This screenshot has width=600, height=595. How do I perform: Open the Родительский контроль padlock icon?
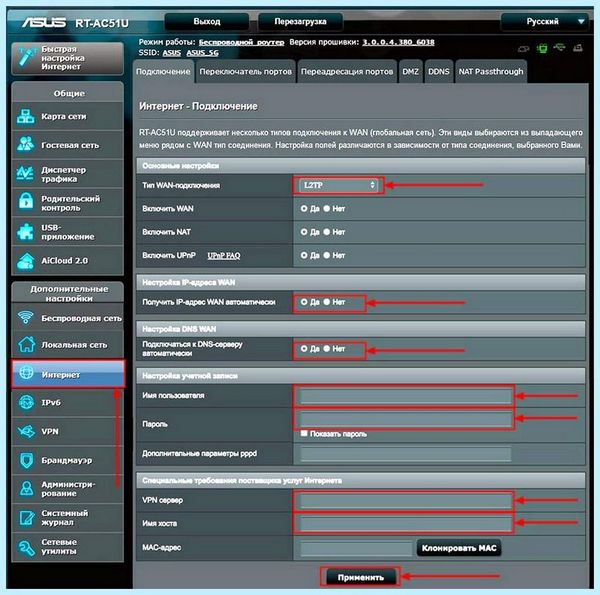26,202
